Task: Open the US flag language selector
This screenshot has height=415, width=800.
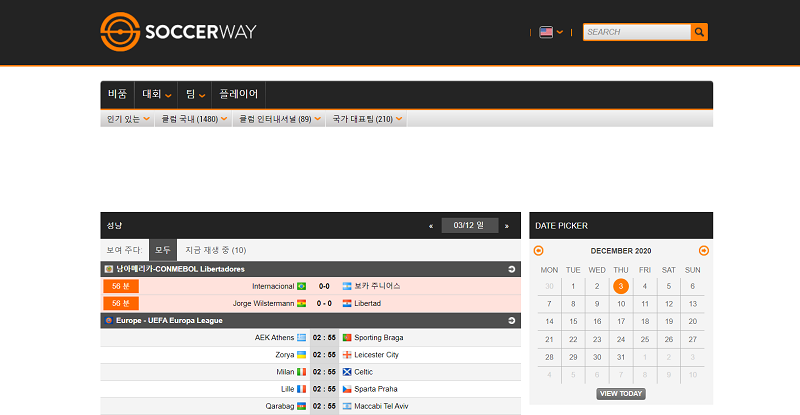Action: coord(551,32)
